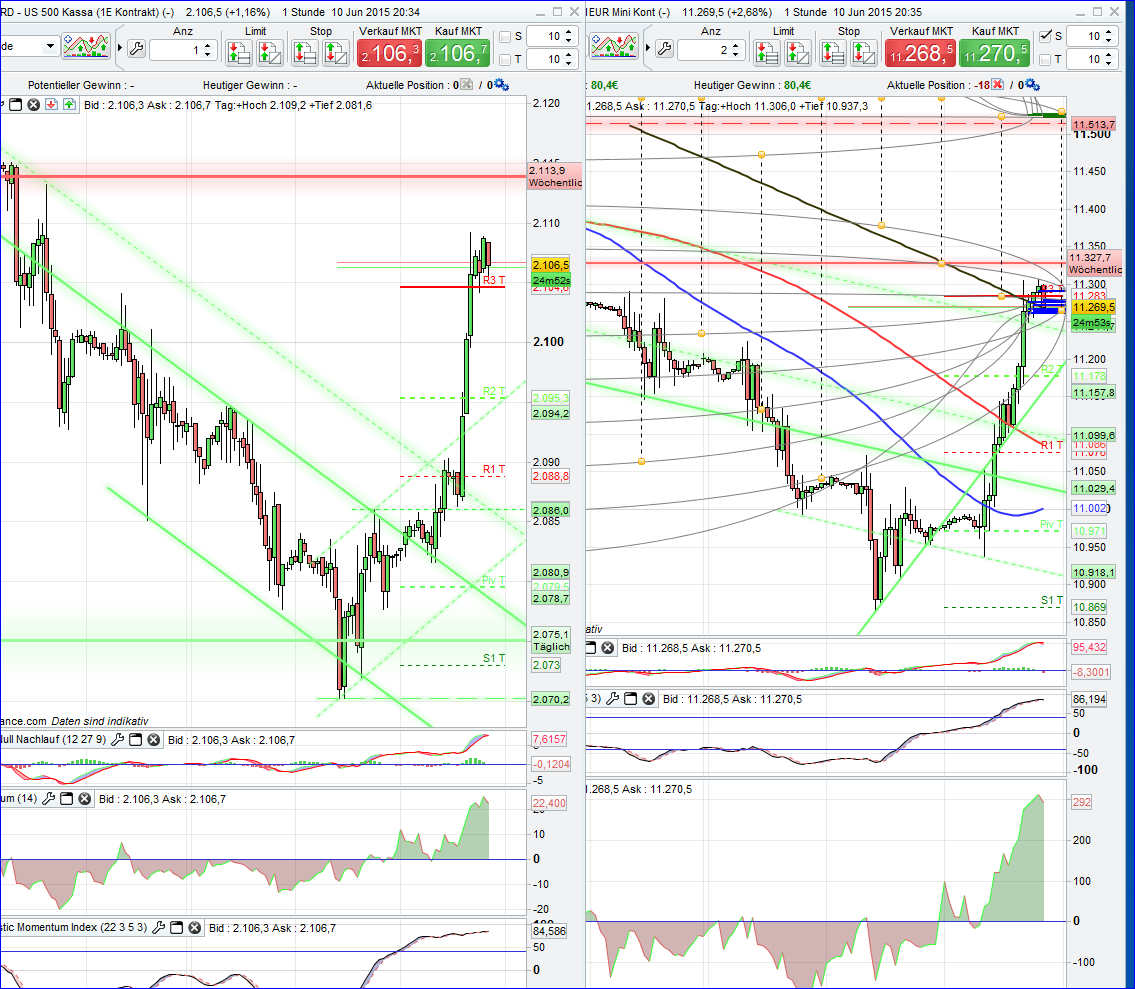Open chart settings with the wrench icon on US 500 chart
Screen dimensions: 1135x989
coord(136,48)
